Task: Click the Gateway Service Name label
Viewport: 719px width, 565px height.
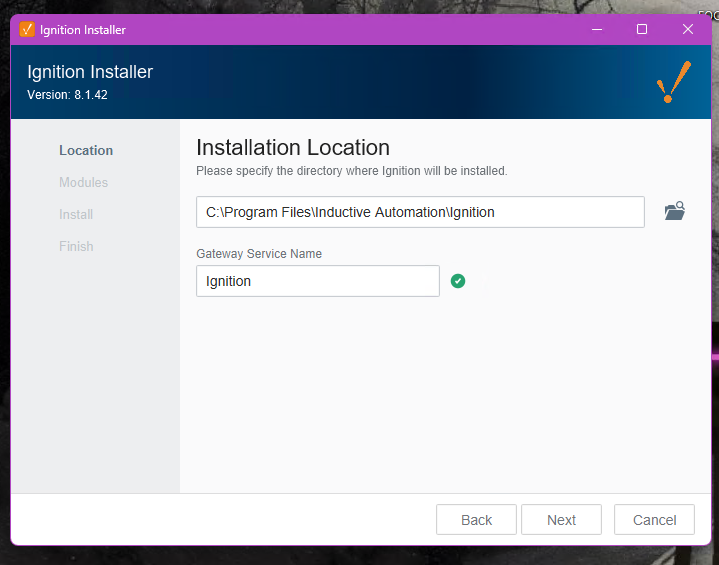Action: pyautogui.click(x=259, y=254)
